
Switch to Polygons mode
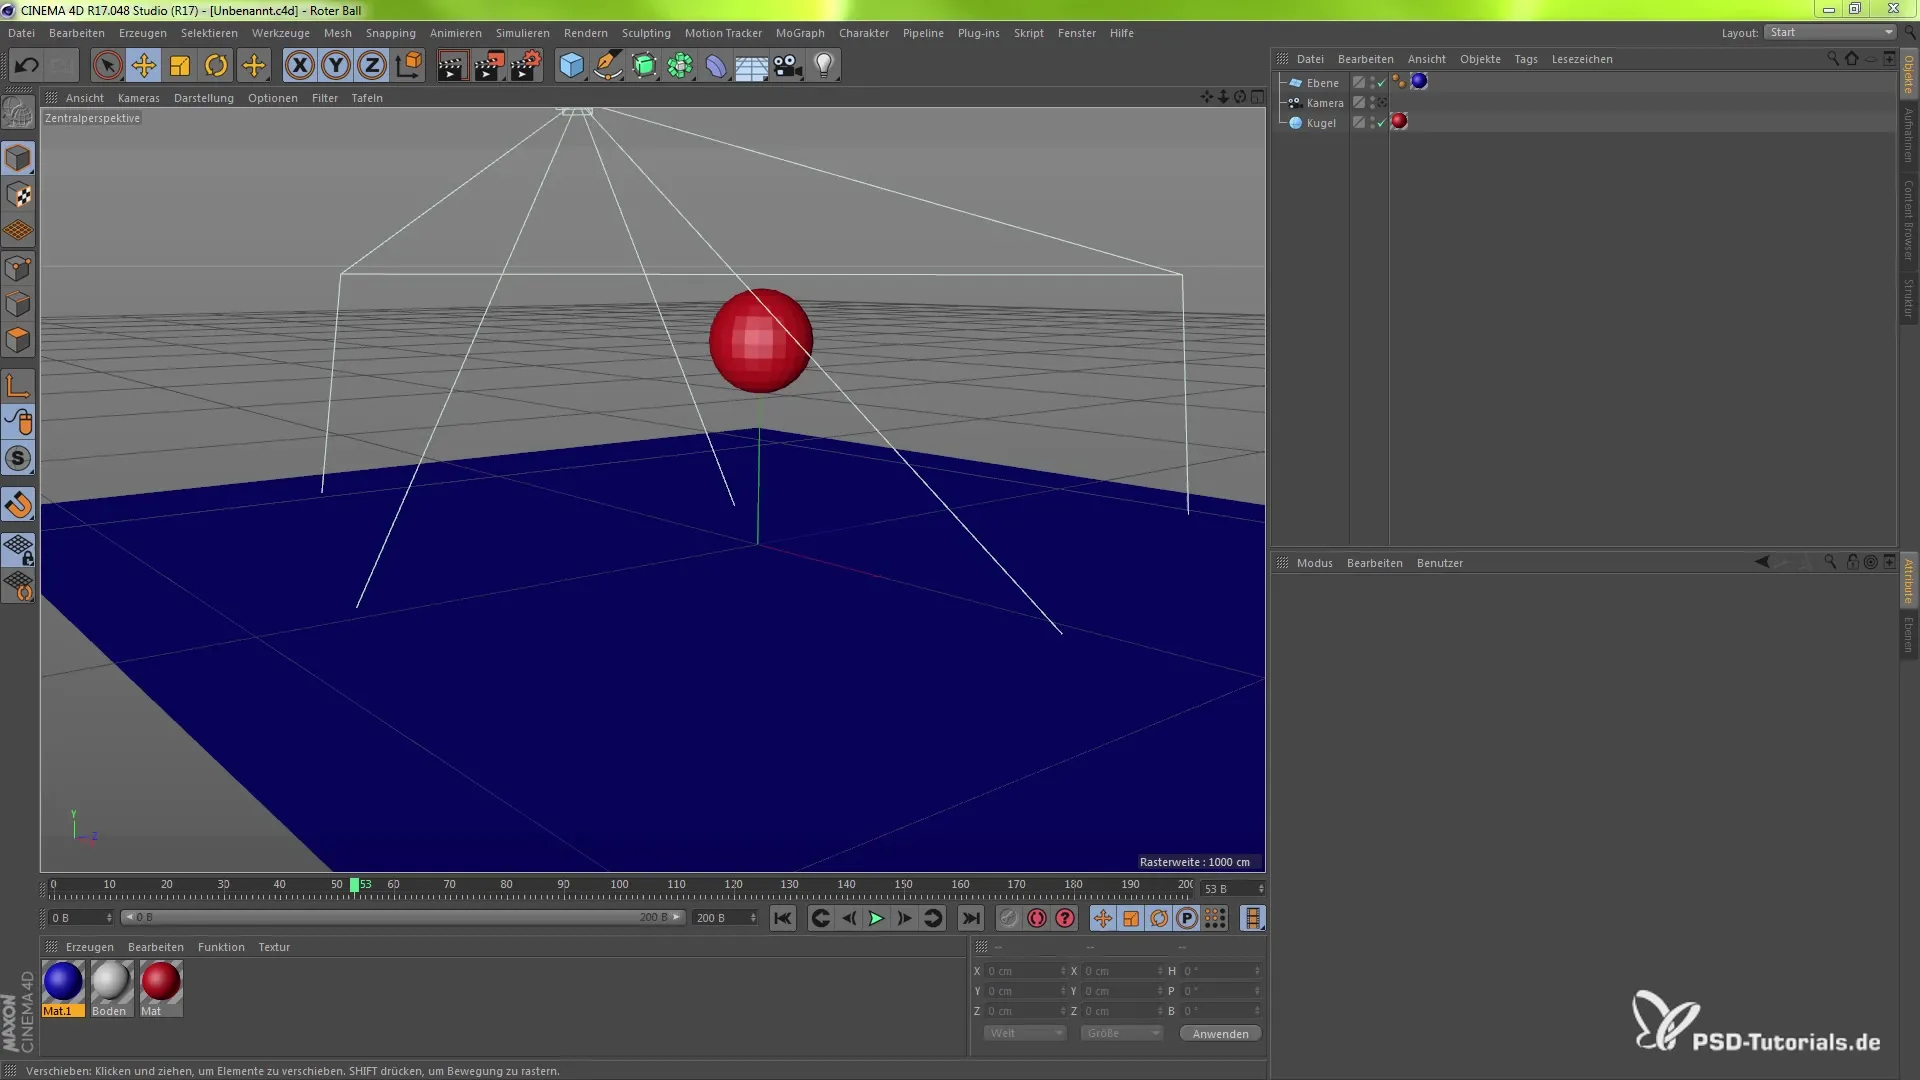pyautogui.click(x=18, y=340)
